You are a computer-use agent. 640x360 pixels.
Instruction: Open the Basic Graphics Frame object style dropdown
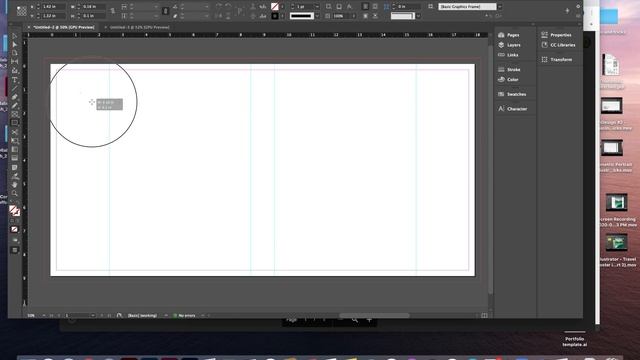(500, 7)
